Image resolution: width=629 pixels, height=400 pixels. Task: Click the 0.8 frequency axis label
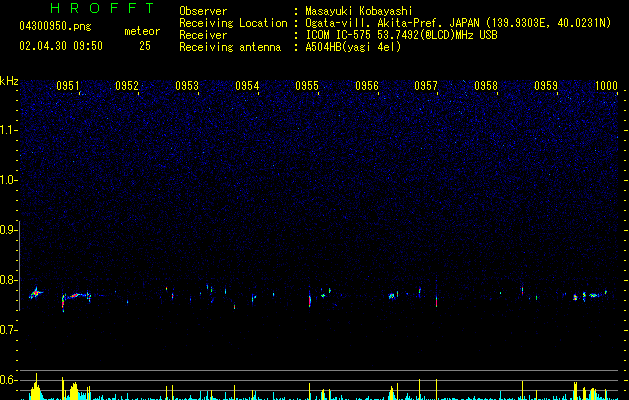click(x=9, y=280)
